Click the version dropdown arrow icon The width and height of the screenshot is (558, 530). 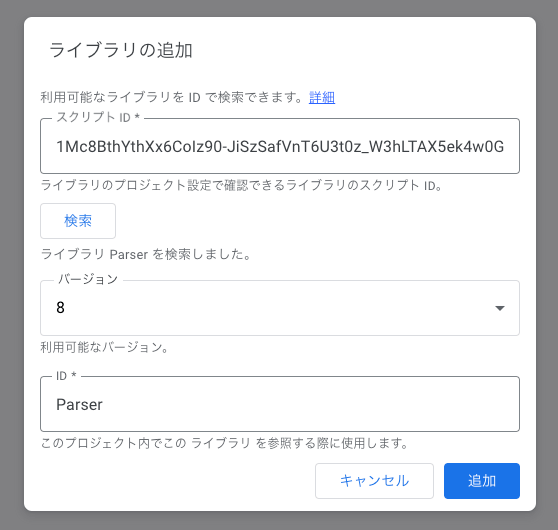click(x=500, y=308)
